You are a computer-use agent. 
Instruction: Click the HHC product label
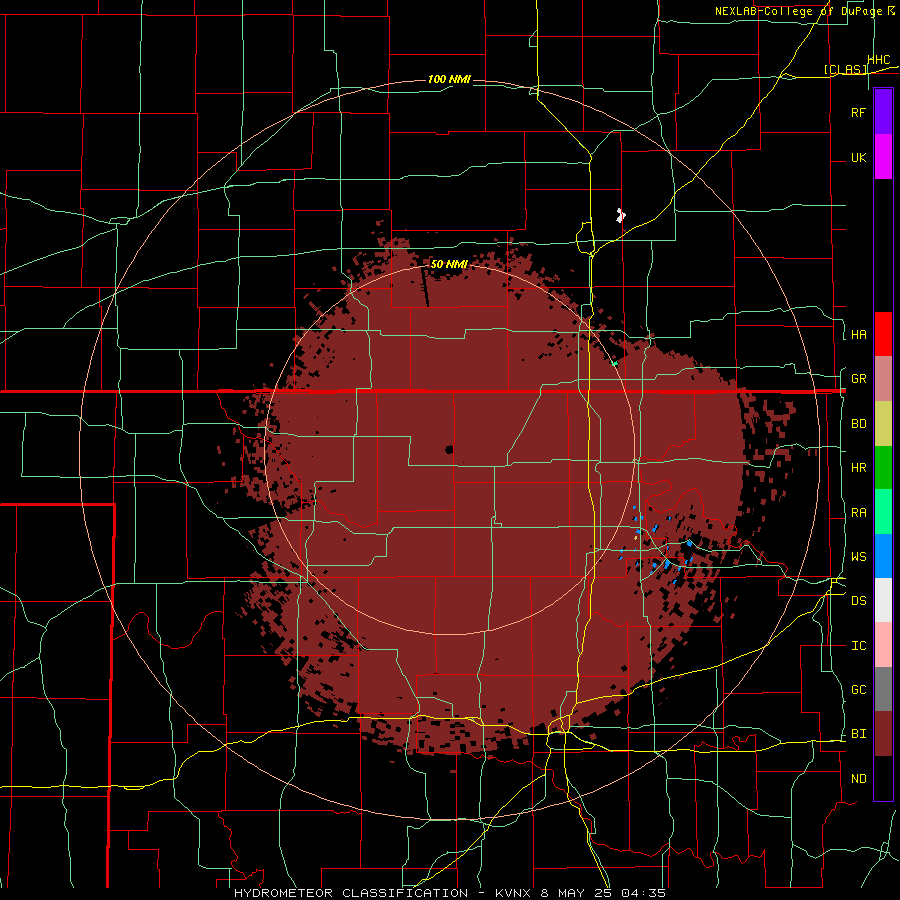pyautogui.click(x=879, y=60)
